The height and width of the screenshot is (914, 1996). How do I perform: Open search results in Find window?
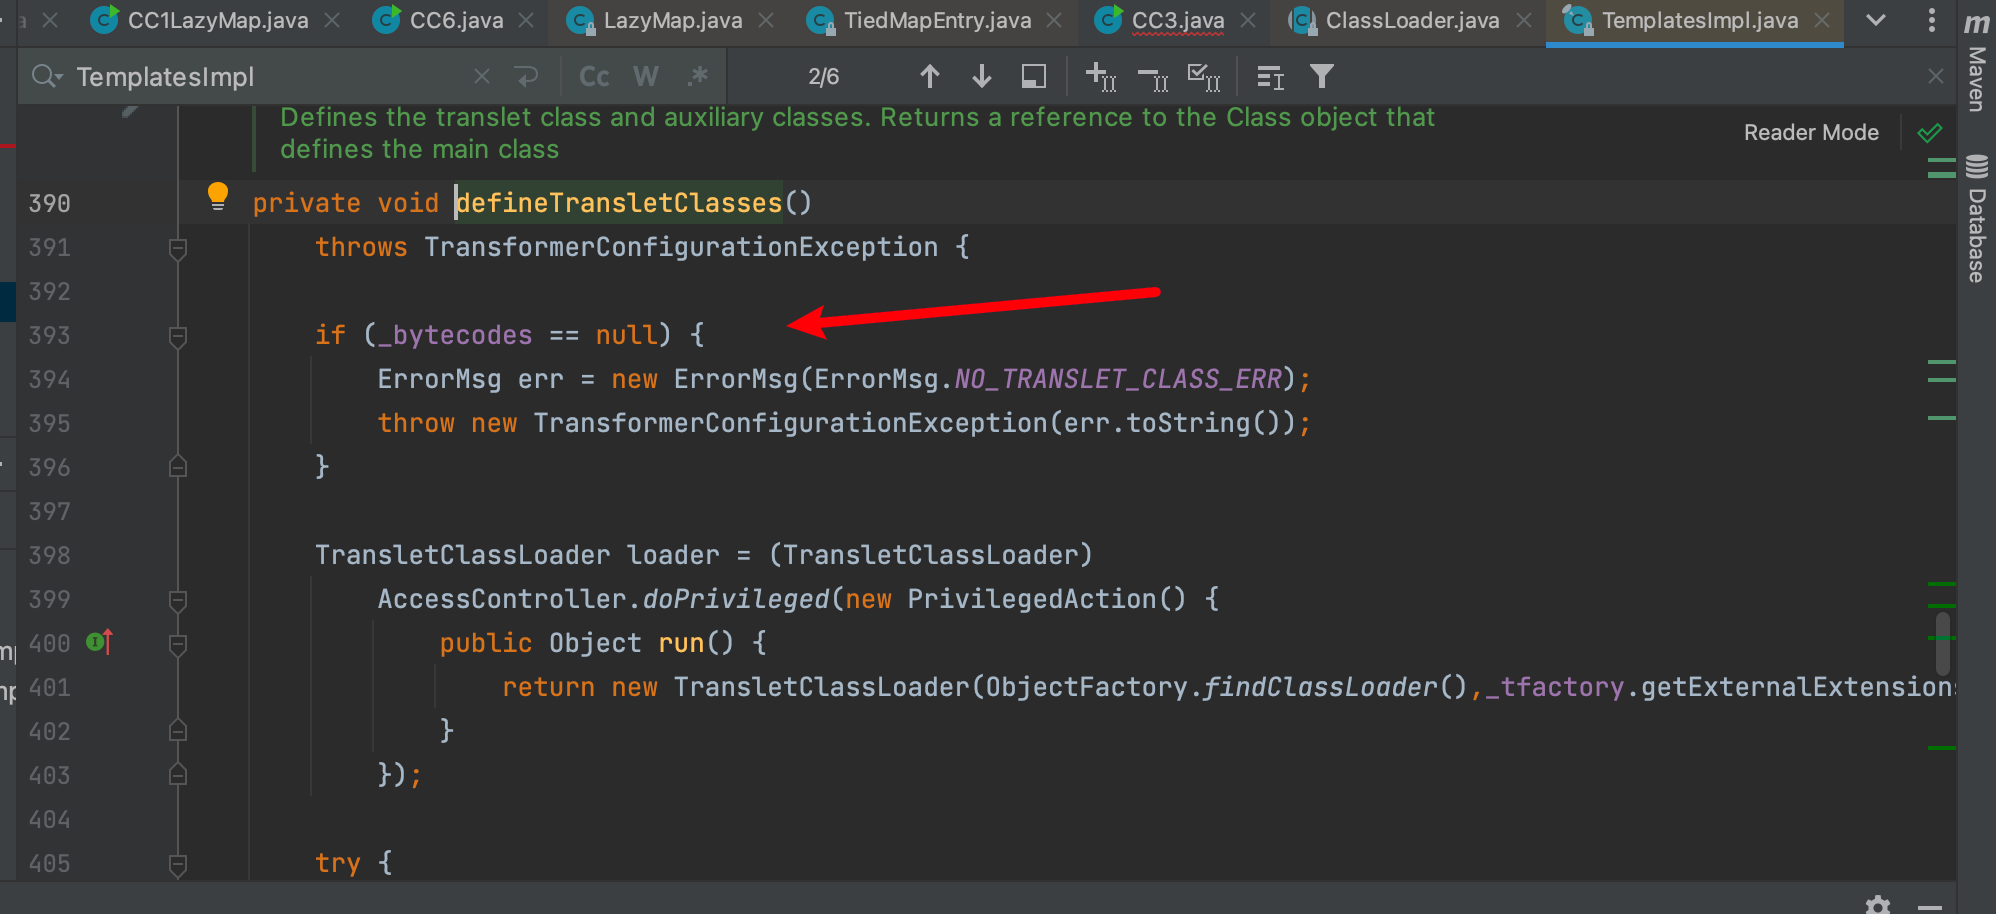(x=1034, y=77)
